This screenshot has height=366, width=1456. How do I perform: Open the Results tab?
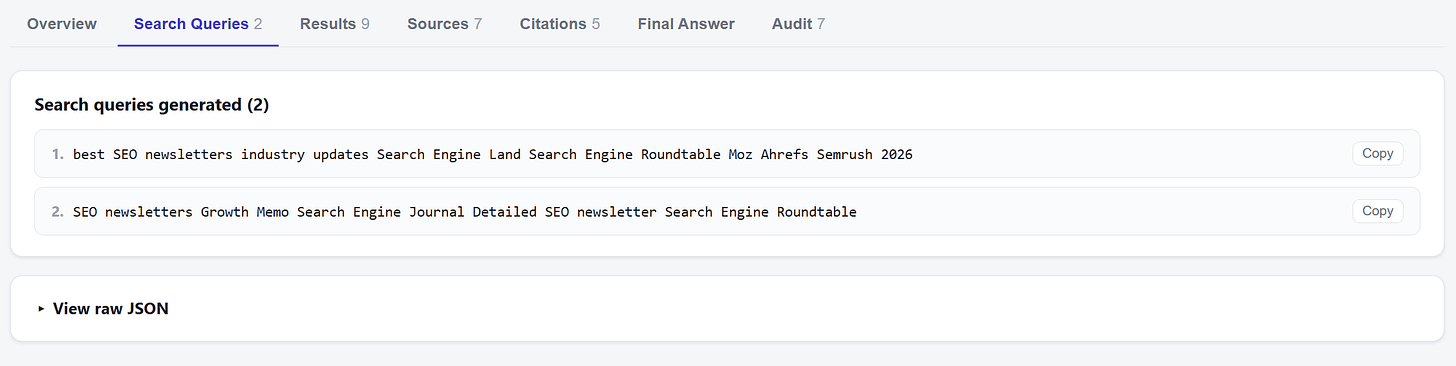[335, 24]
